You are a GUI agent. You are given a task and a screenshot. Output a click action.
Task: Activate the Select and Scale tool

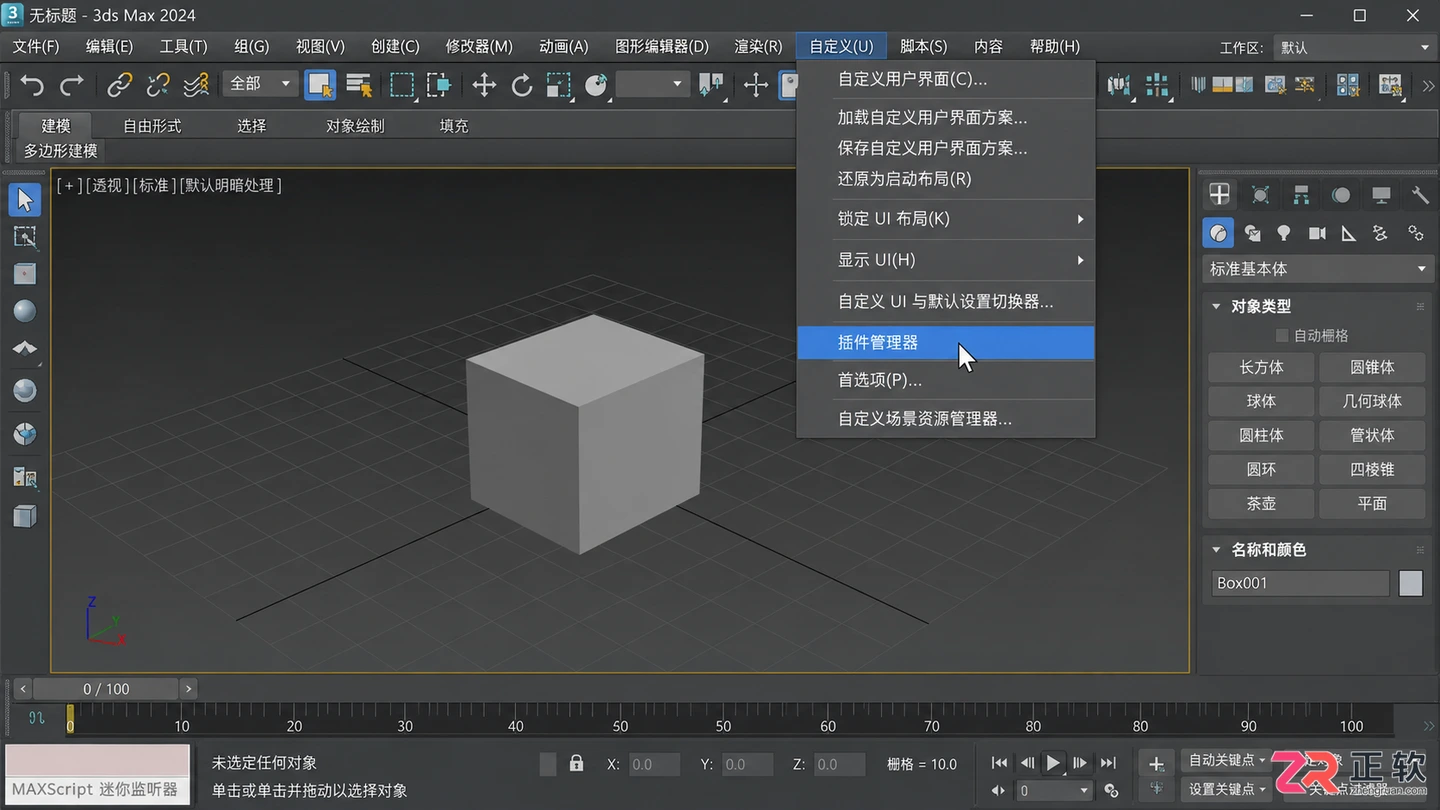point(558,85)
